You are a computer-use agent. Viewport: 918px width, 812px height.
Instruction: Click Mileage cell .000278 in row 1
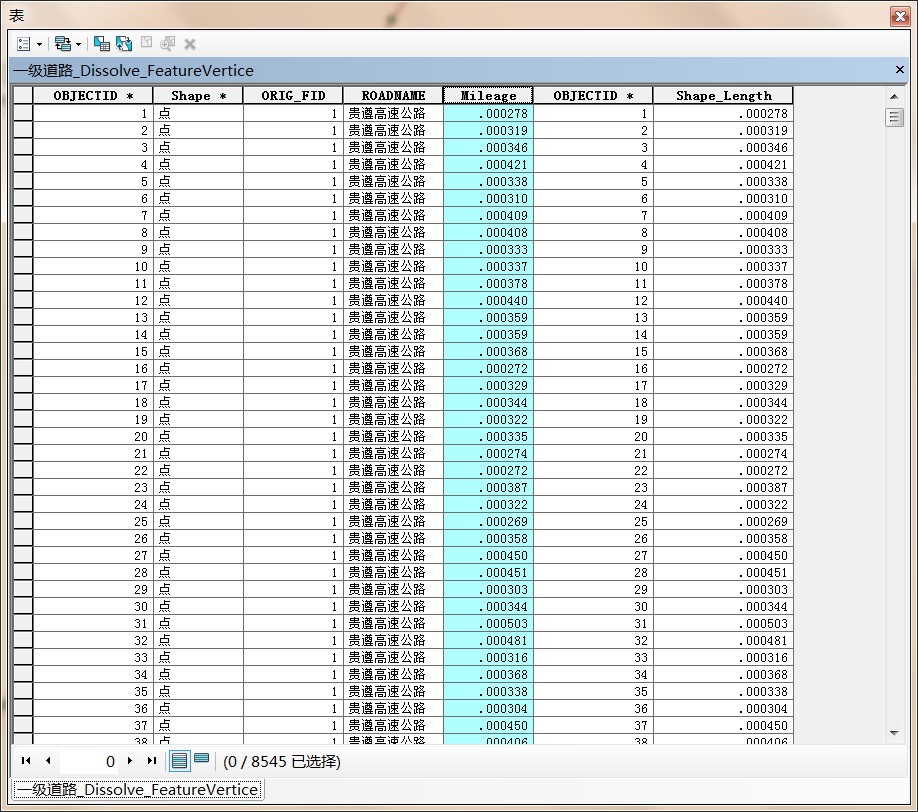(x=488, y=114)
